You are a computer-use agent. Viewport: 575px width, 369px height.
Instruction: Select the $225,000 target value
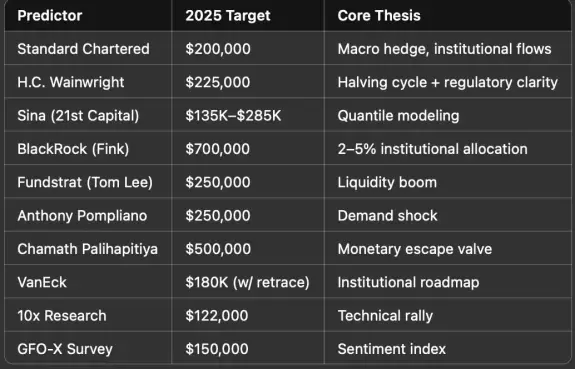(218, 82)
